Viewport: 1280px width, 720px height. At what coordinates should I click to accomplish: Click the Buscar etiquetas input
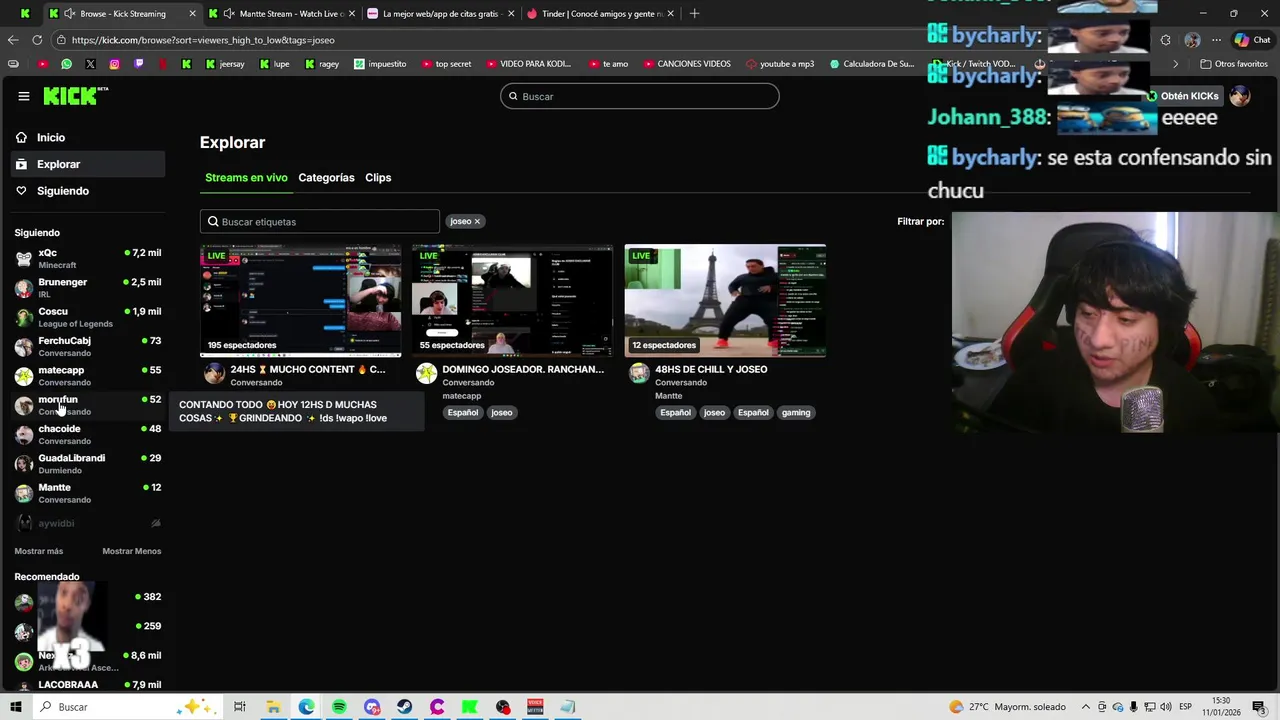coord(320,222)
